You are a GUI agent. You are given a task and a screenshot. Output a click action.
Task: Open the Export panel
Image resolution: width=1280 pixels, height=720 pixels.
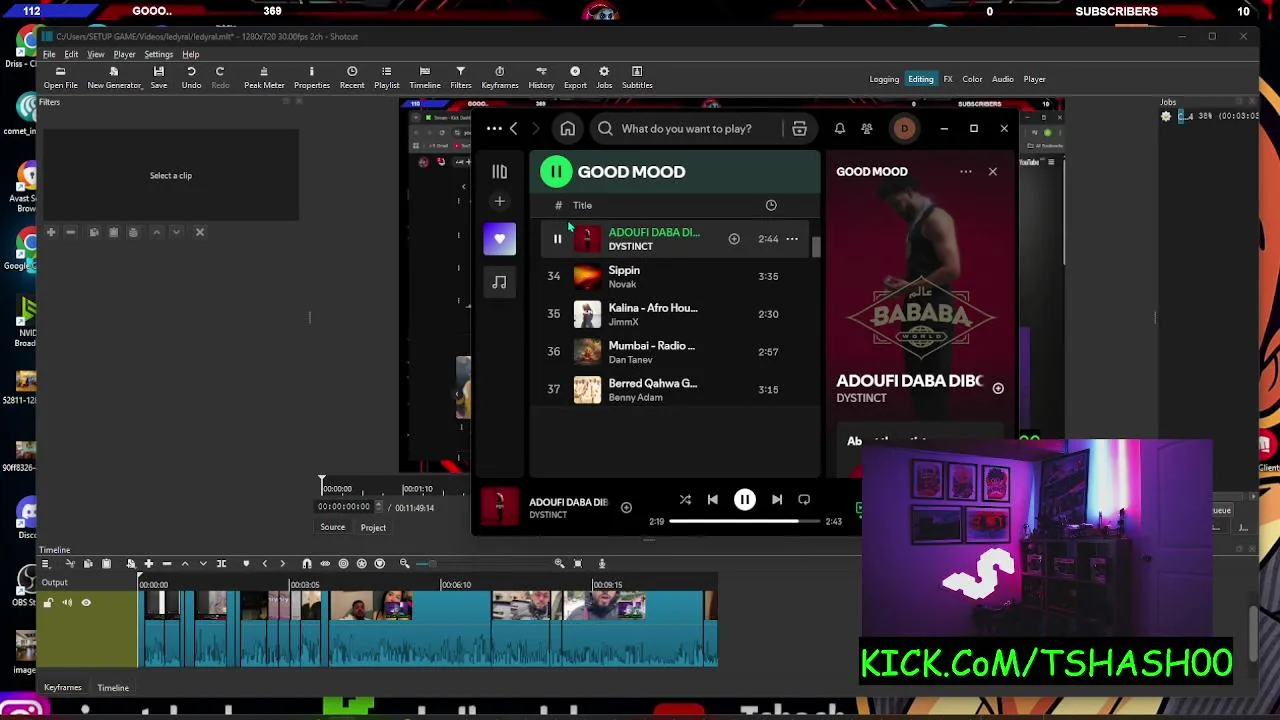[575, 77]
